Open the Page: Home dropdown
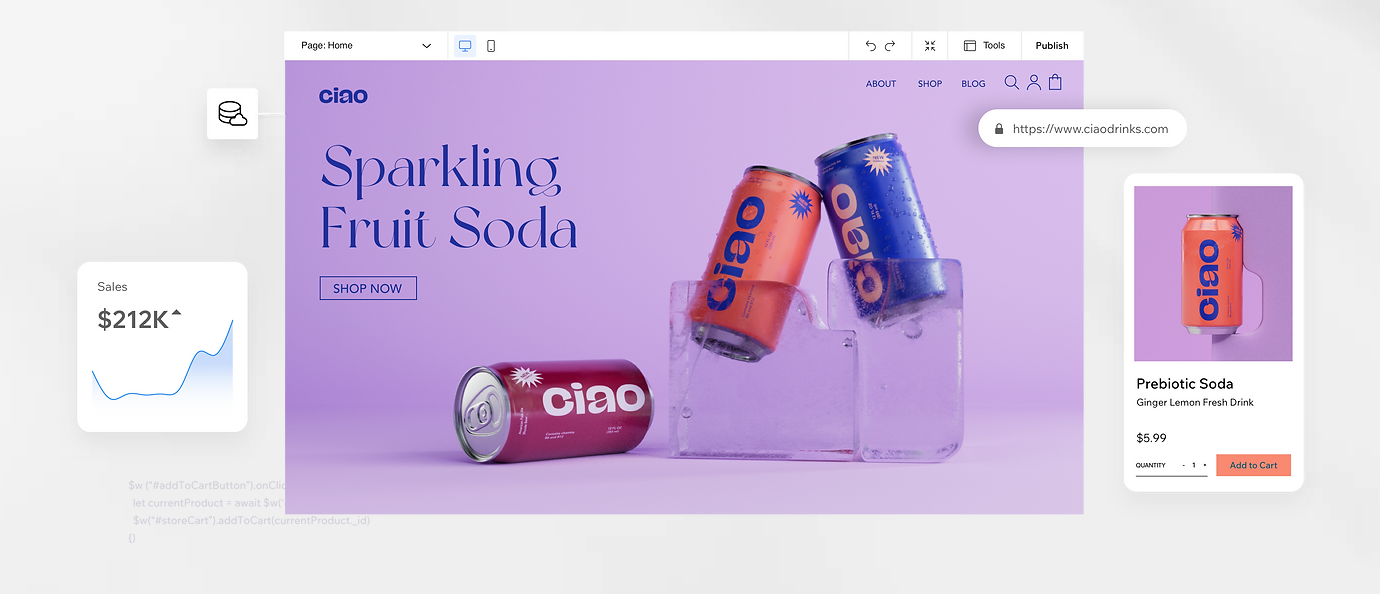 [365, 45]
